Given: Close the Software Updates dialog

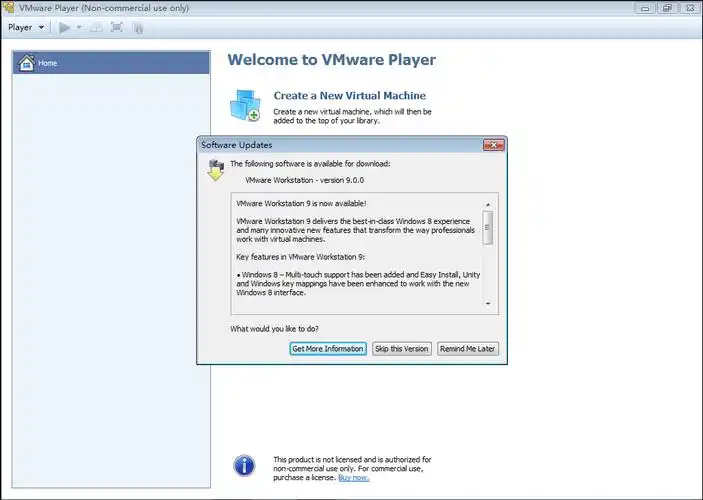Looking at the screenshot, I should coord(492,145).
